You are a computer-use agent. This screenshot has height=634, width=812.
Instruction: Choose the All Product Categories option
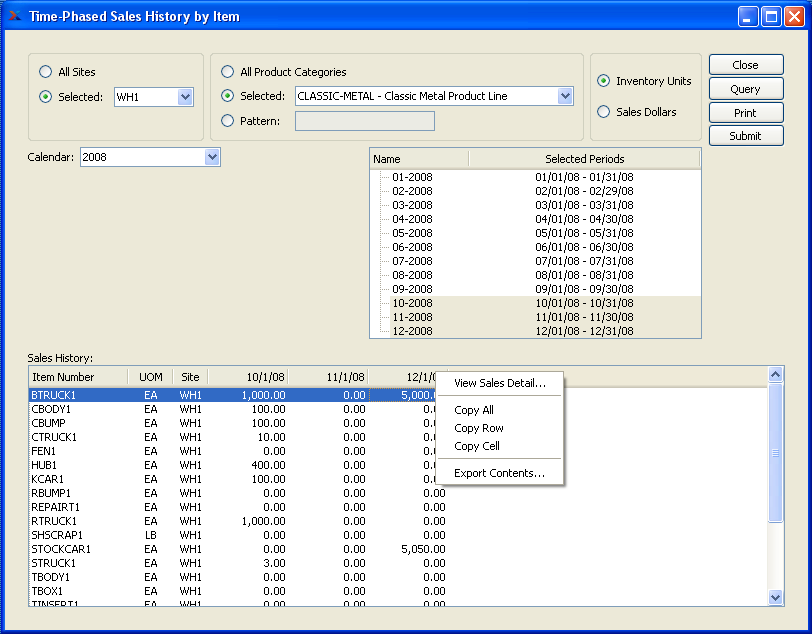coord(228,72)
